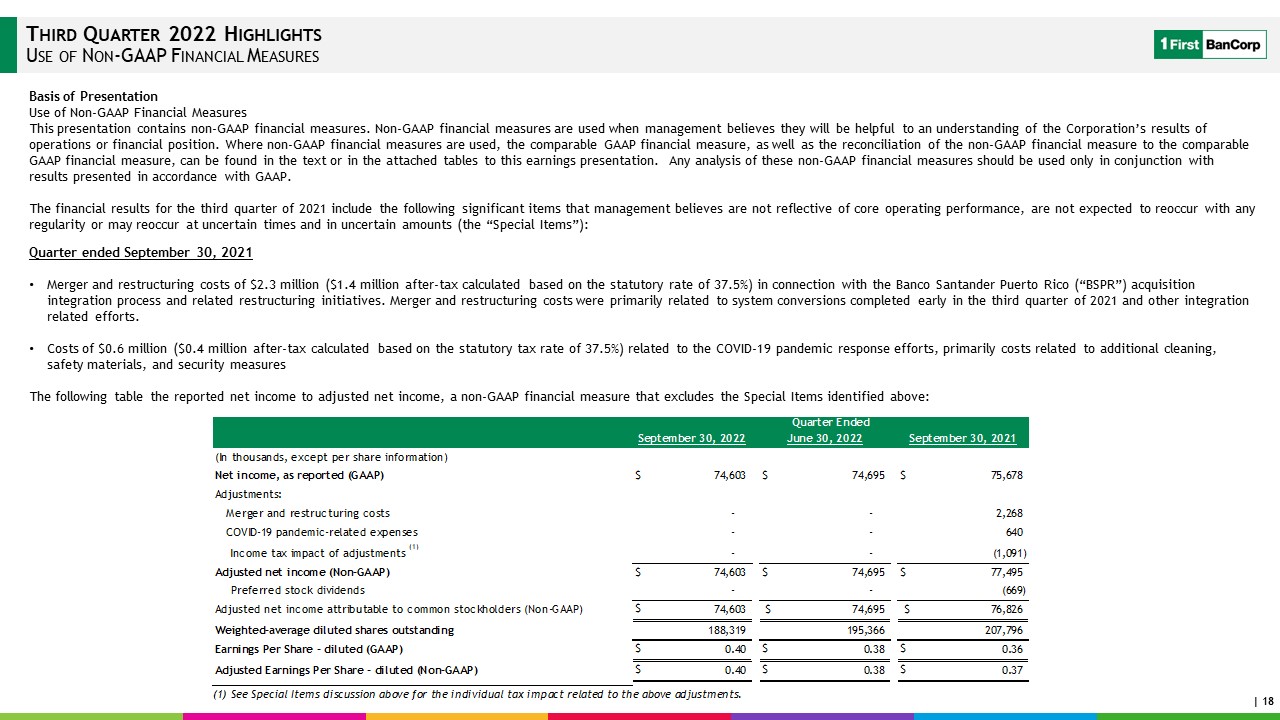Screen dimensions: 1280x720
Task: Click the 77,495 adjusted net income value
Action: coord(1003,572)
